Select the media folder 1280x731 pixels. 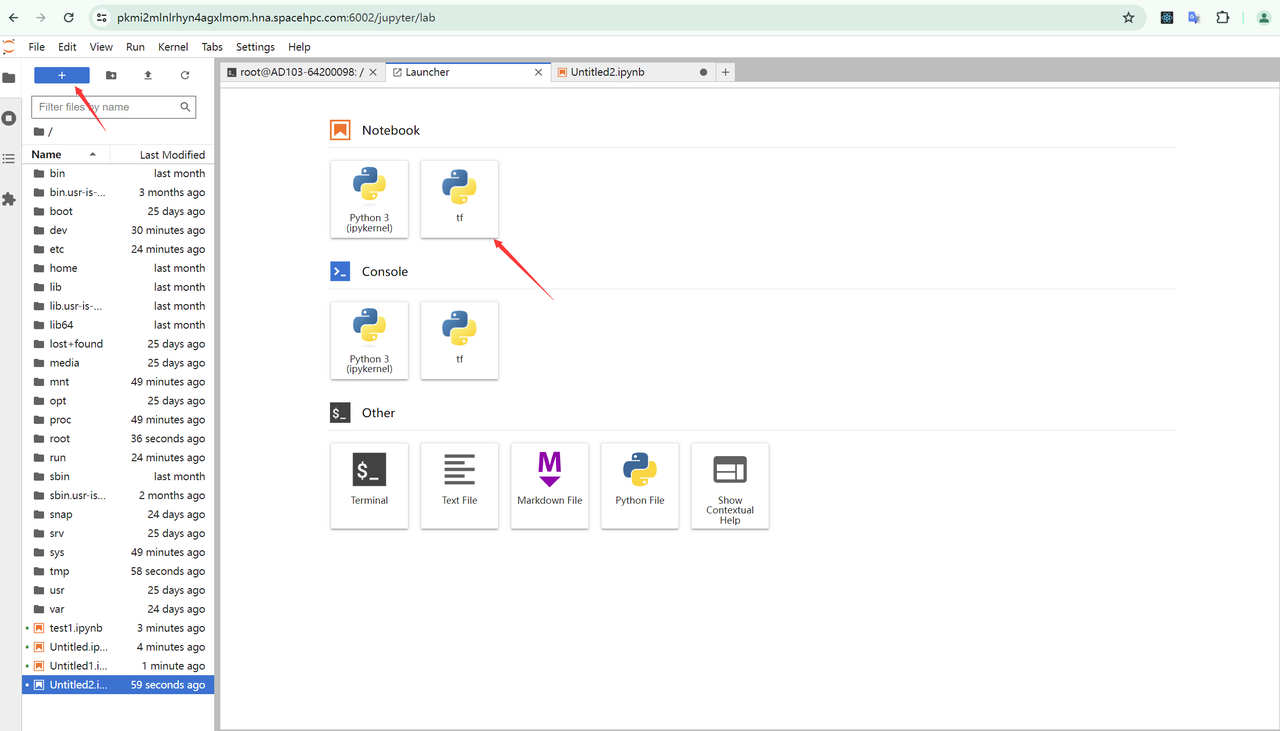(x=118, y=363)
